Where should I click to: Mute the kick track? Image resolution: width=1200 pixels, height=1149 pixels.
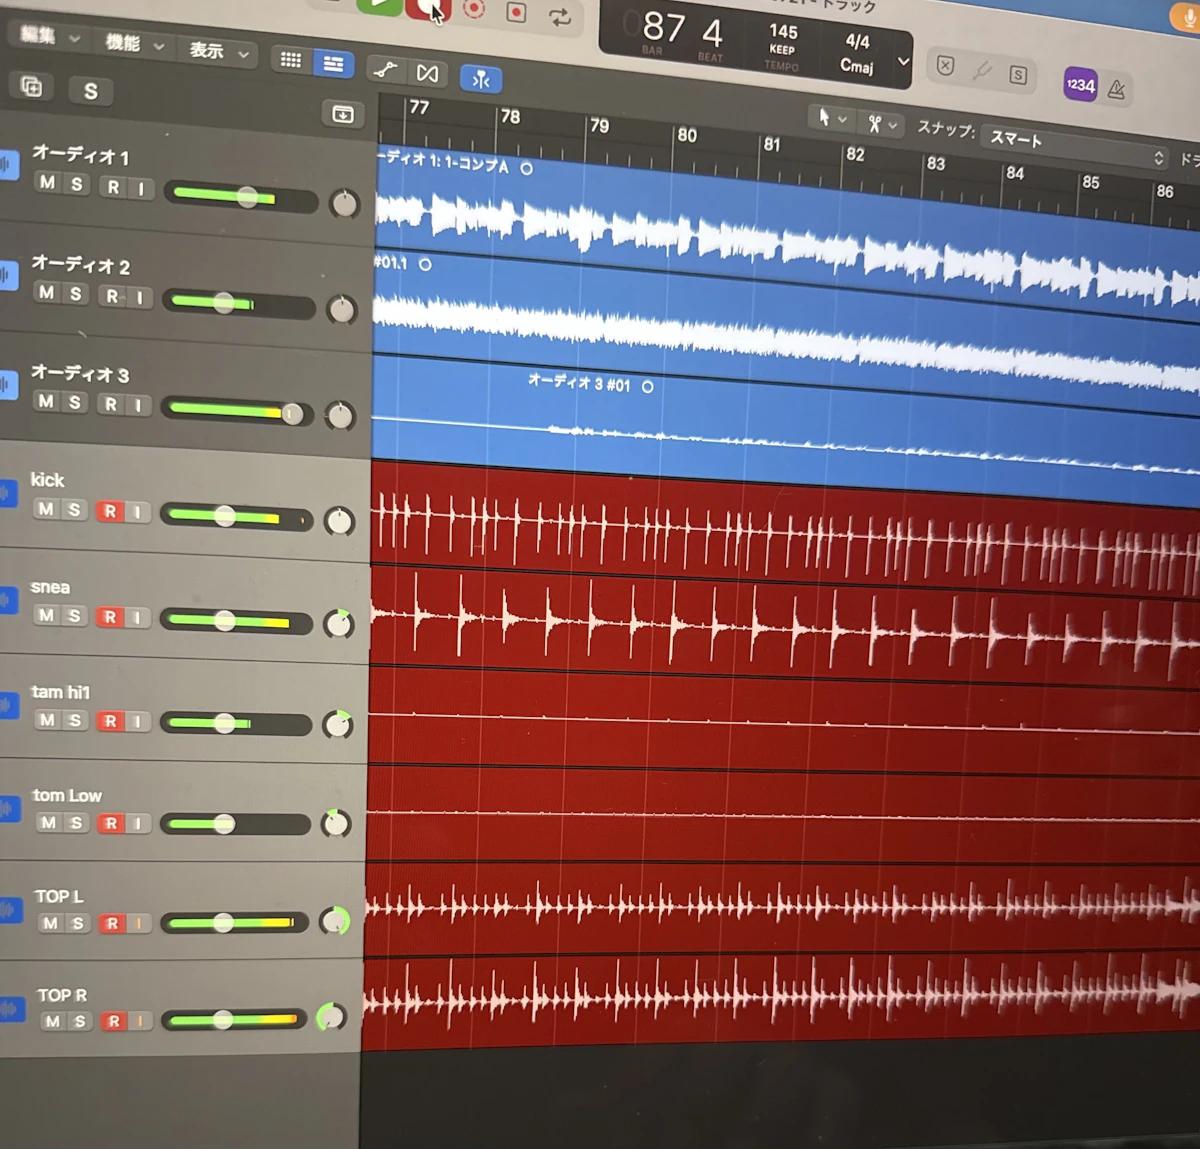point(46,509)
